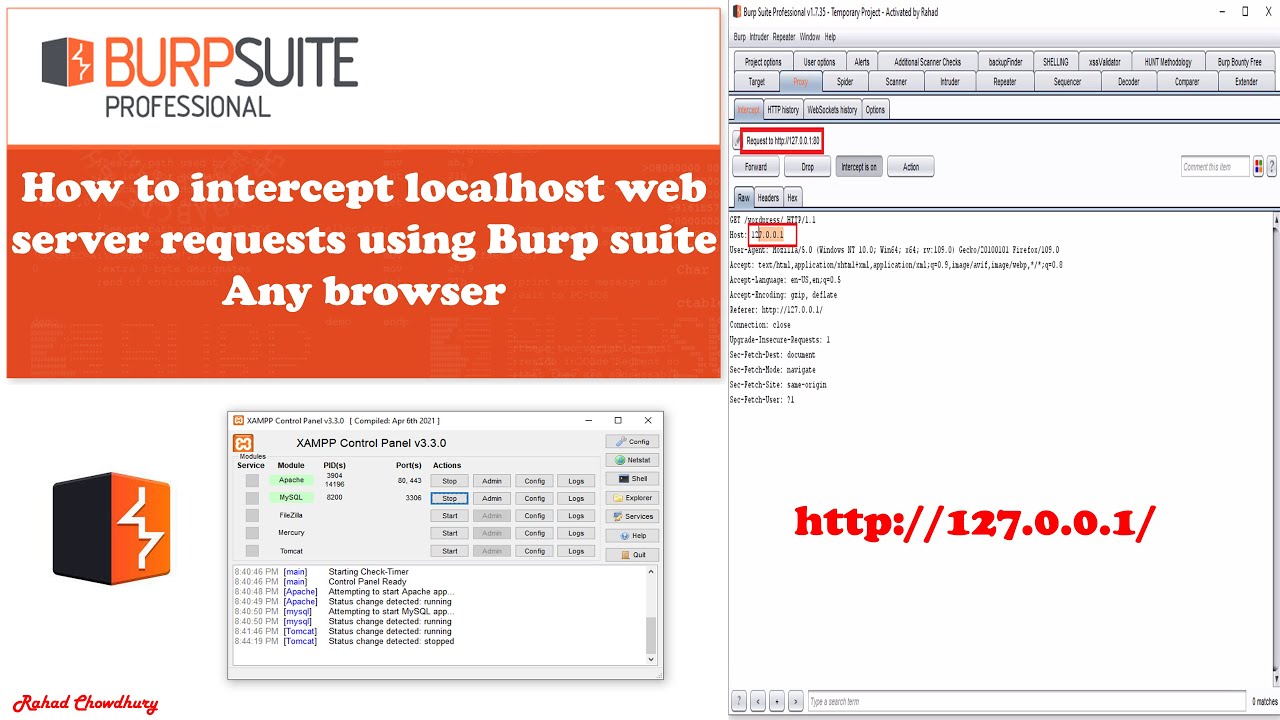Viewport: 1280px width, 720px height.
Task: Open the Project options tab
Action: pyautogui.click(x=763, y=62)
